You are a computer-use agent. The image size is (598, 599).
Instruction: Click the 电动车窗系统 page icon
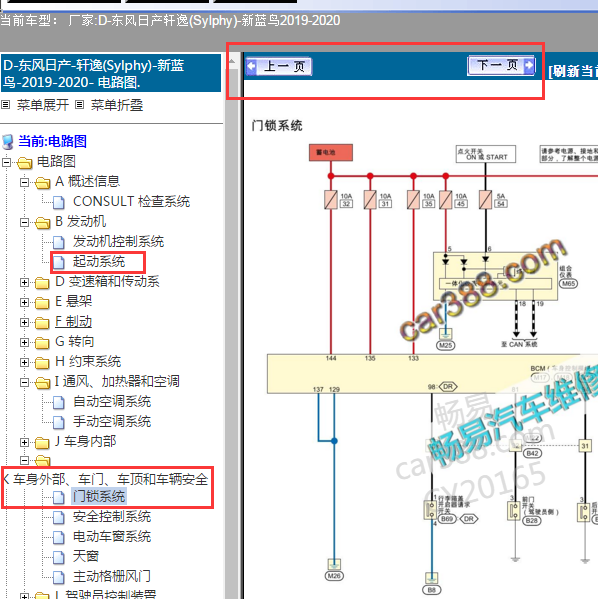59,537
